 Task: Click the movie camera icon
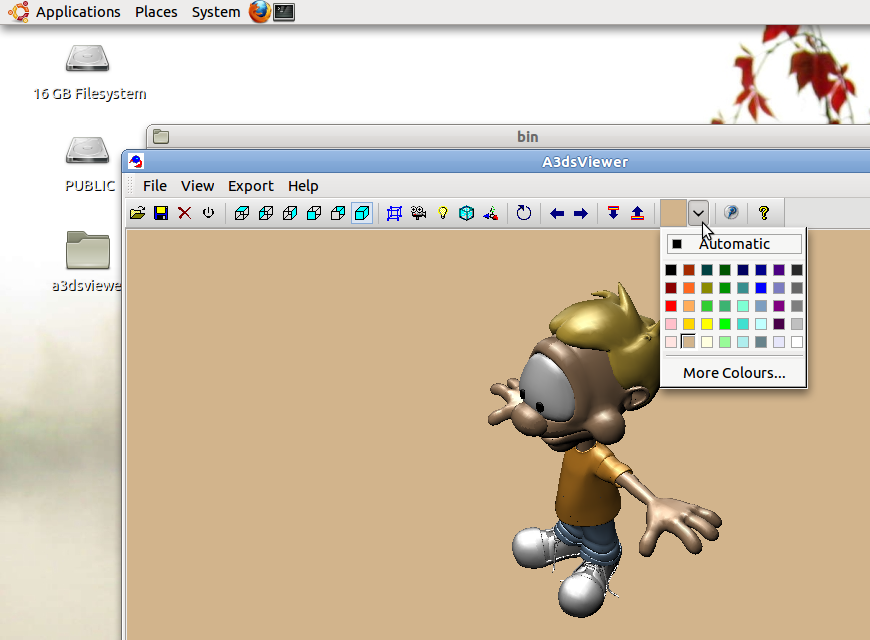(418, 213)
